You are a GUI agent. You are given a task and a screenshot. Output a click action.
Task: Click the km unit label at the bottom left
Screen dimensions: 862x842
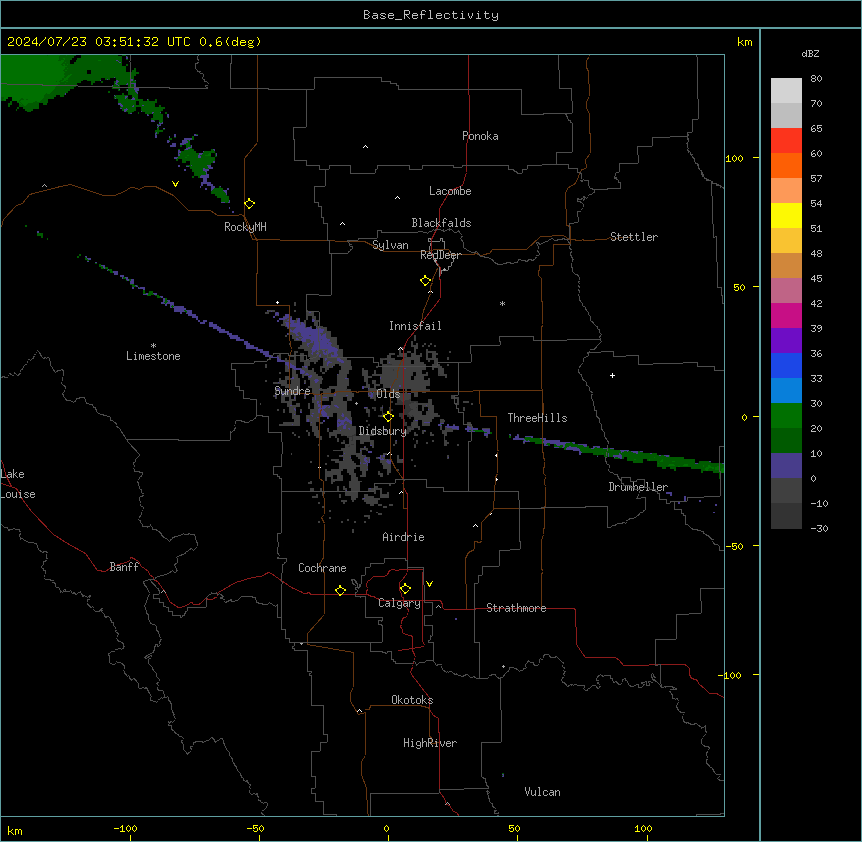tap(15, 831)
